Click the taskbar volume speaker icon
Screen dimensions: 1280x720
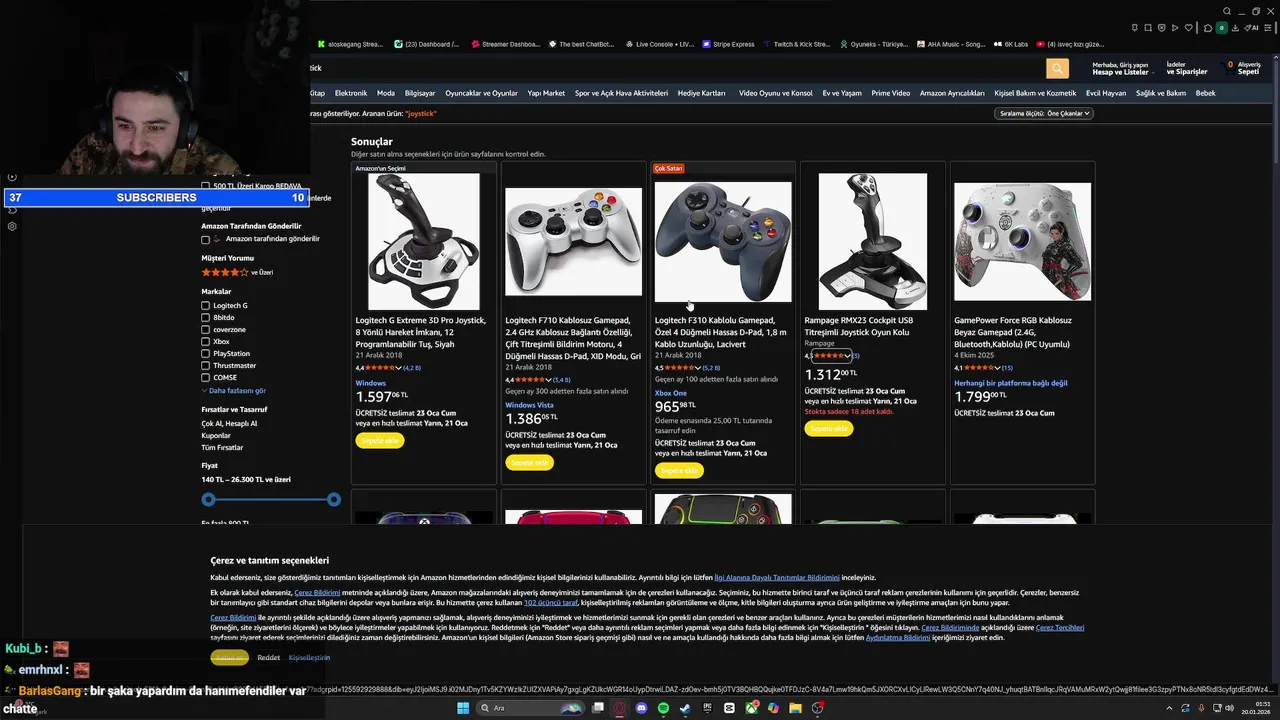1230,708
